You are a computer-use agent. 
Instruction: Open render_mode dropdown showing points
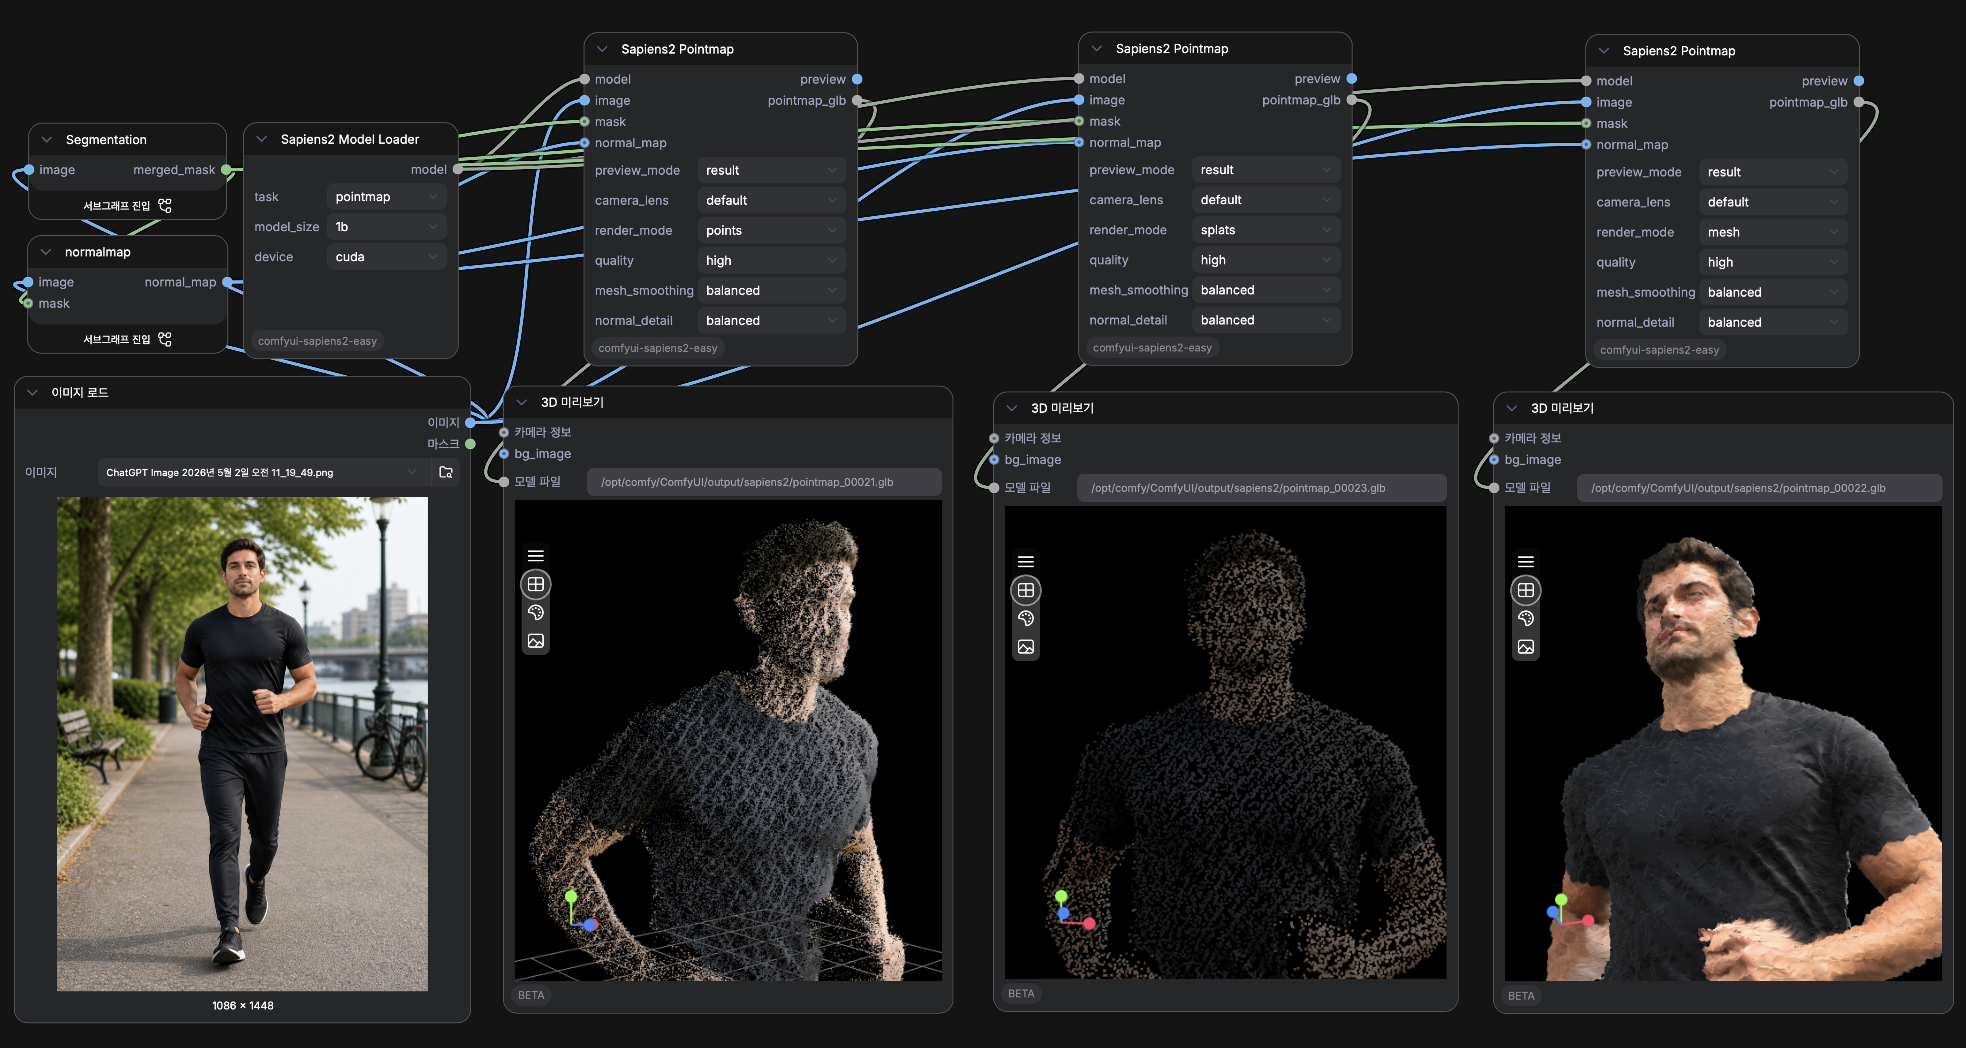point(771,230)
